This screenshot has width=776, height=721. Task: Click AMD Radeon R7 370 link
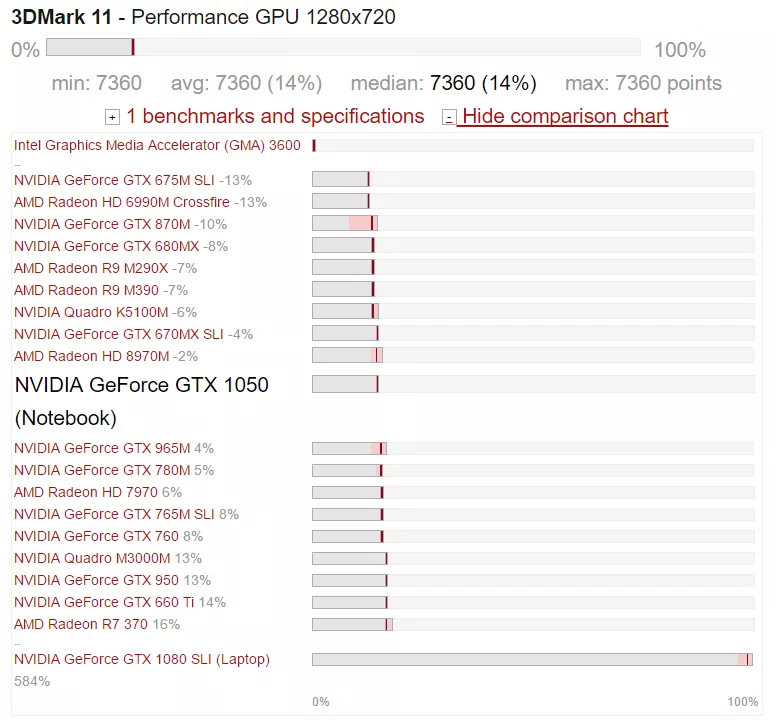pos(81,624)
